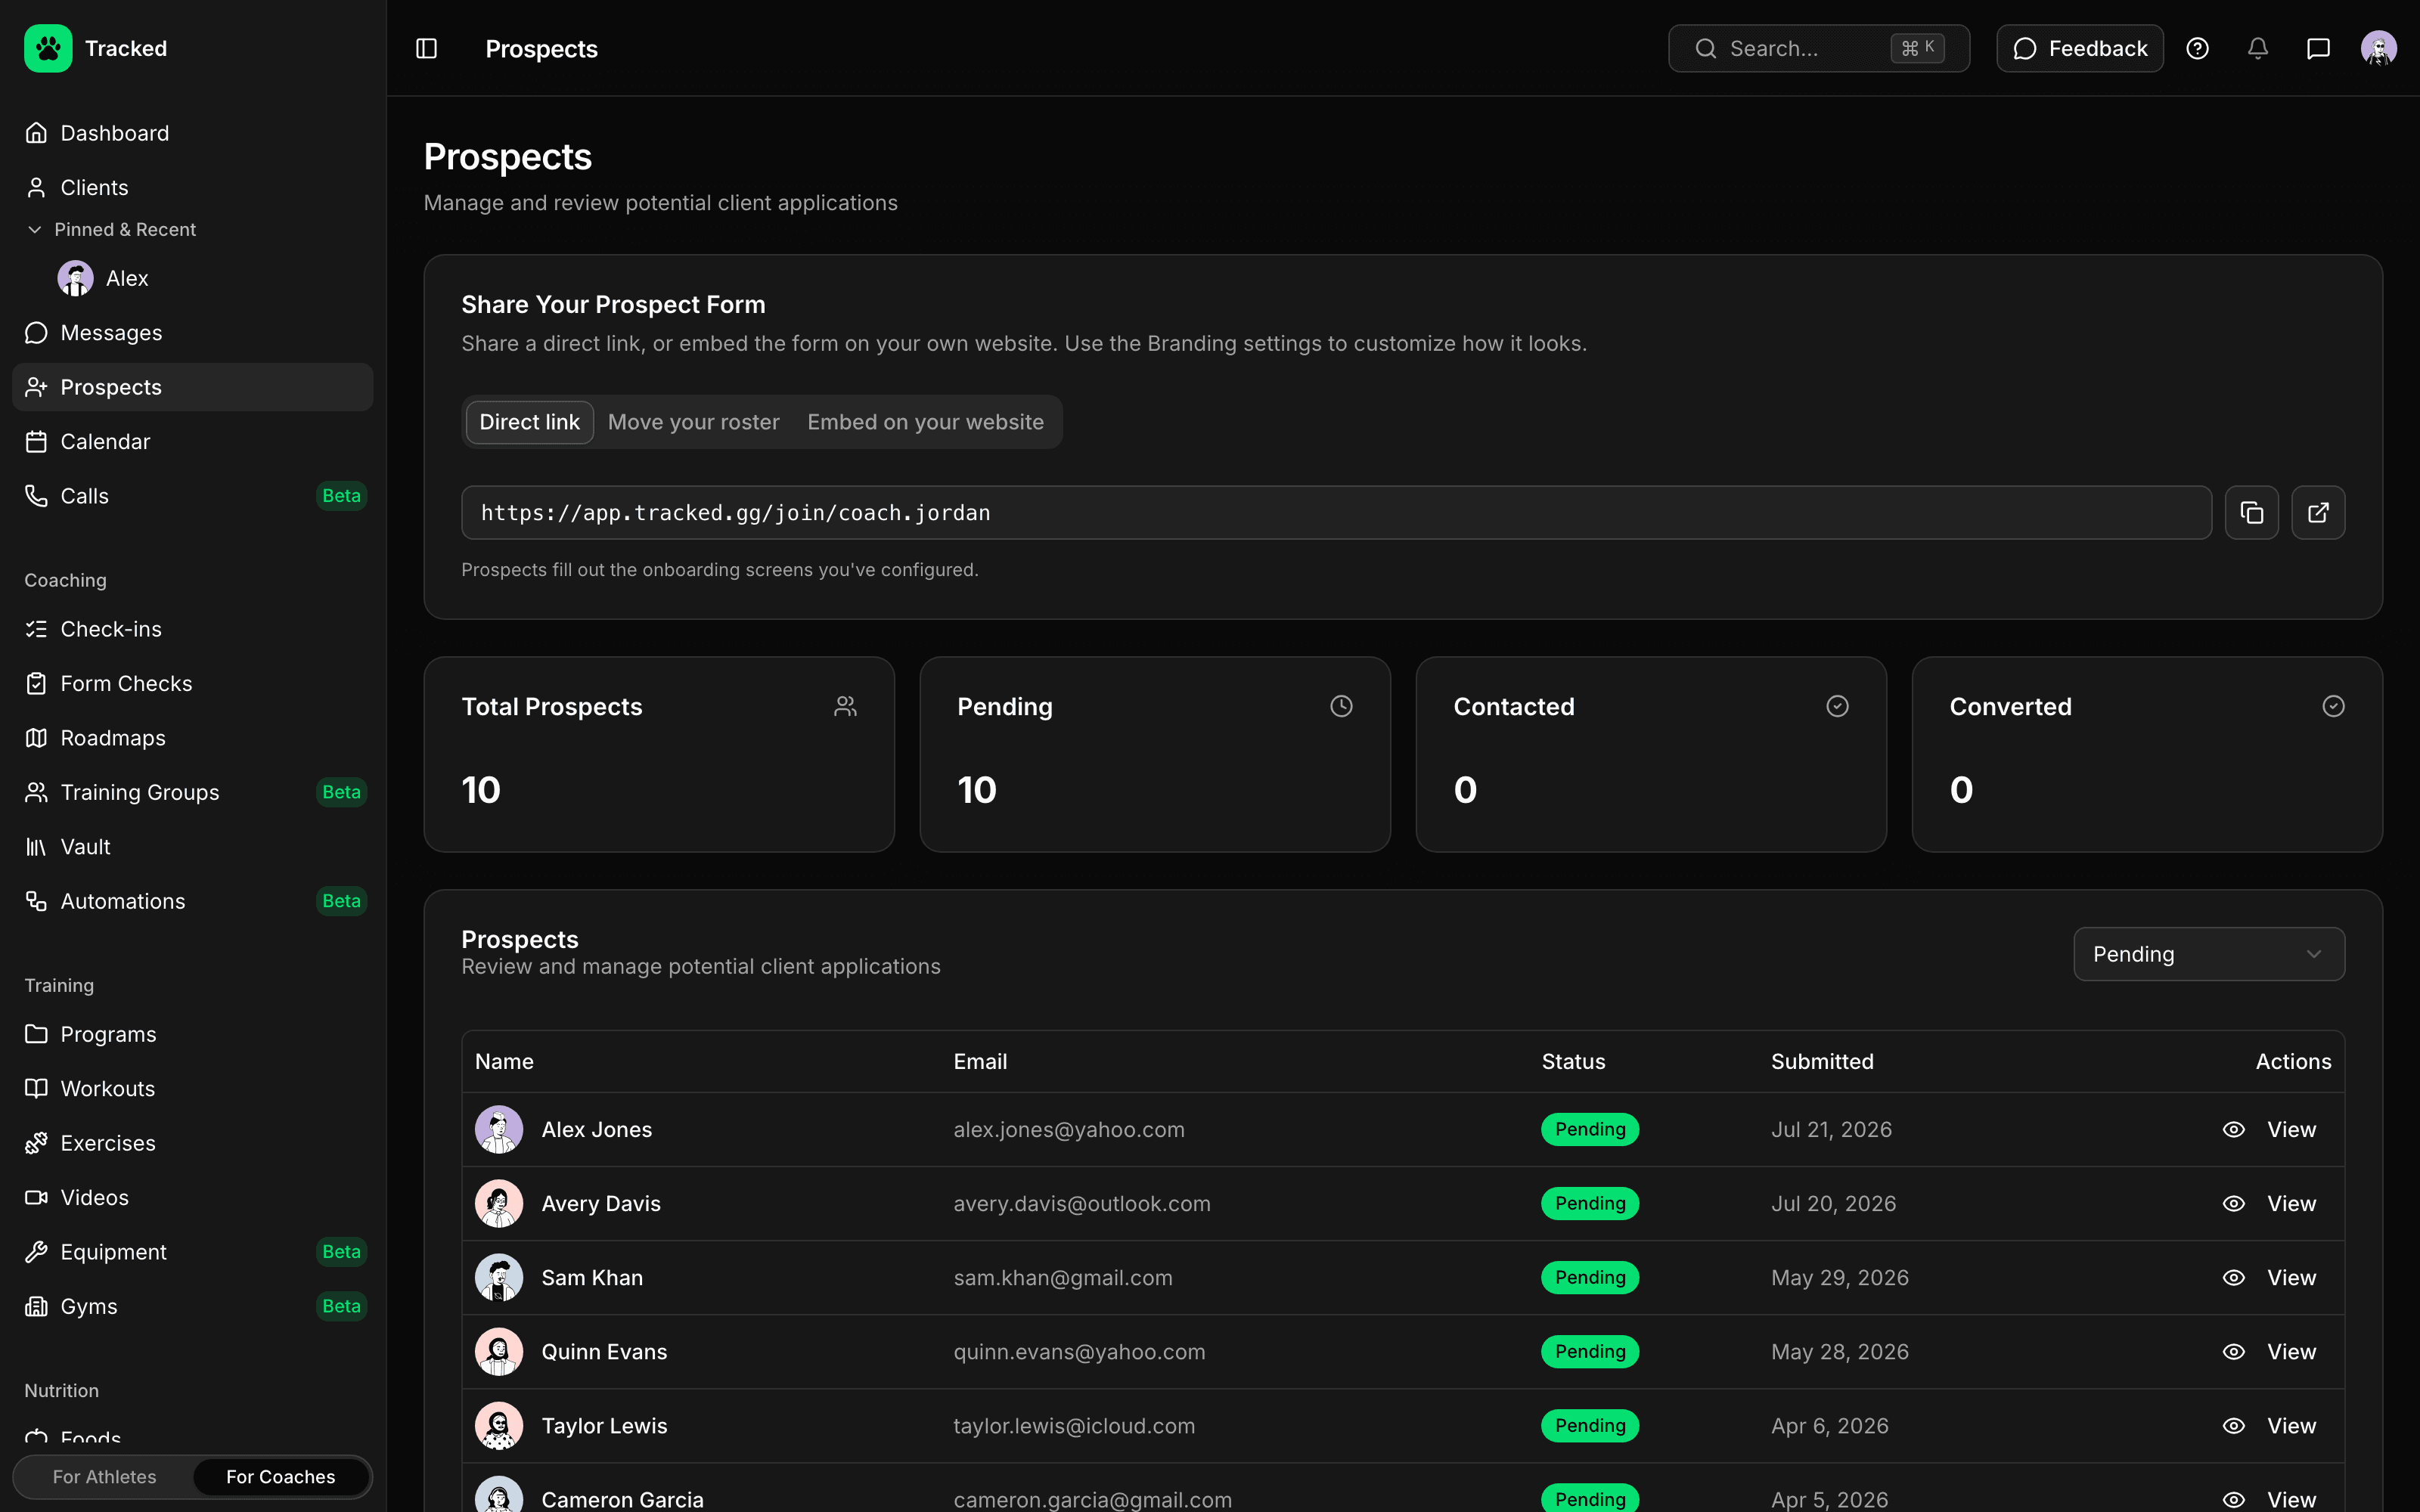Click Pending badge in Sam Khan row
This screenshot has height=1512, width=2420.
click(x=1590, y=1278)
